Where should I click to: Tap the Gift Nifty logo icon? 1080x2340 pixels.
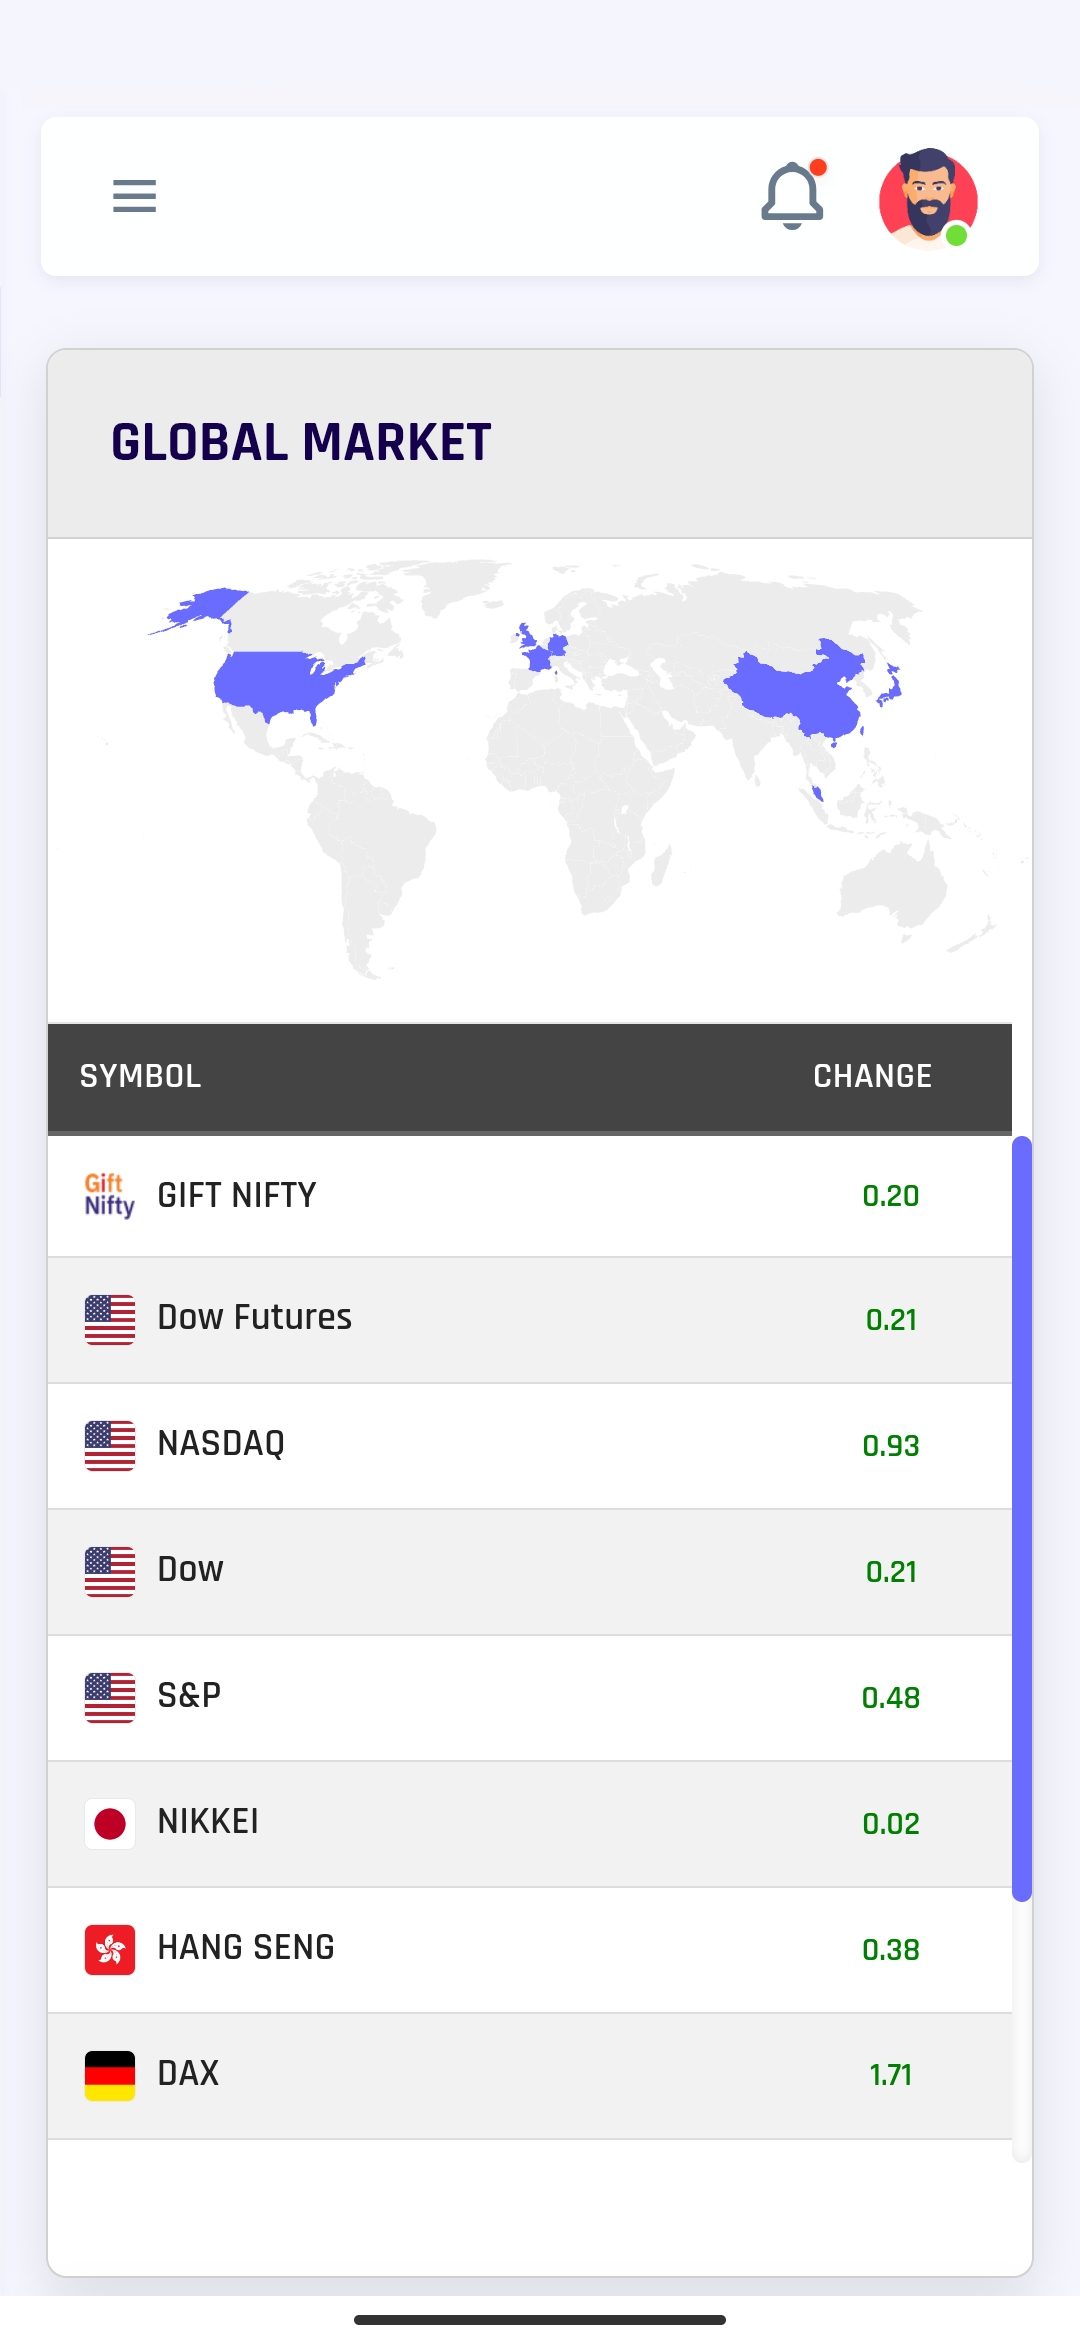click(x=109, y=1195)
